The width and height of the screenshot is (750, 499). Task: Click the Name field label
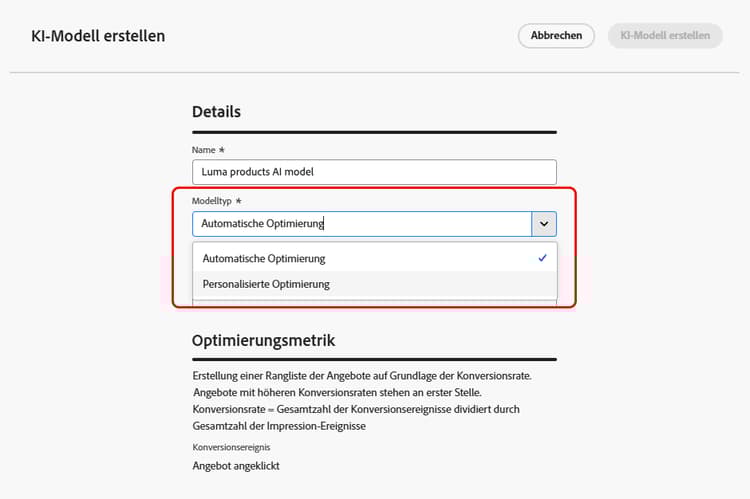click(203, 150)
